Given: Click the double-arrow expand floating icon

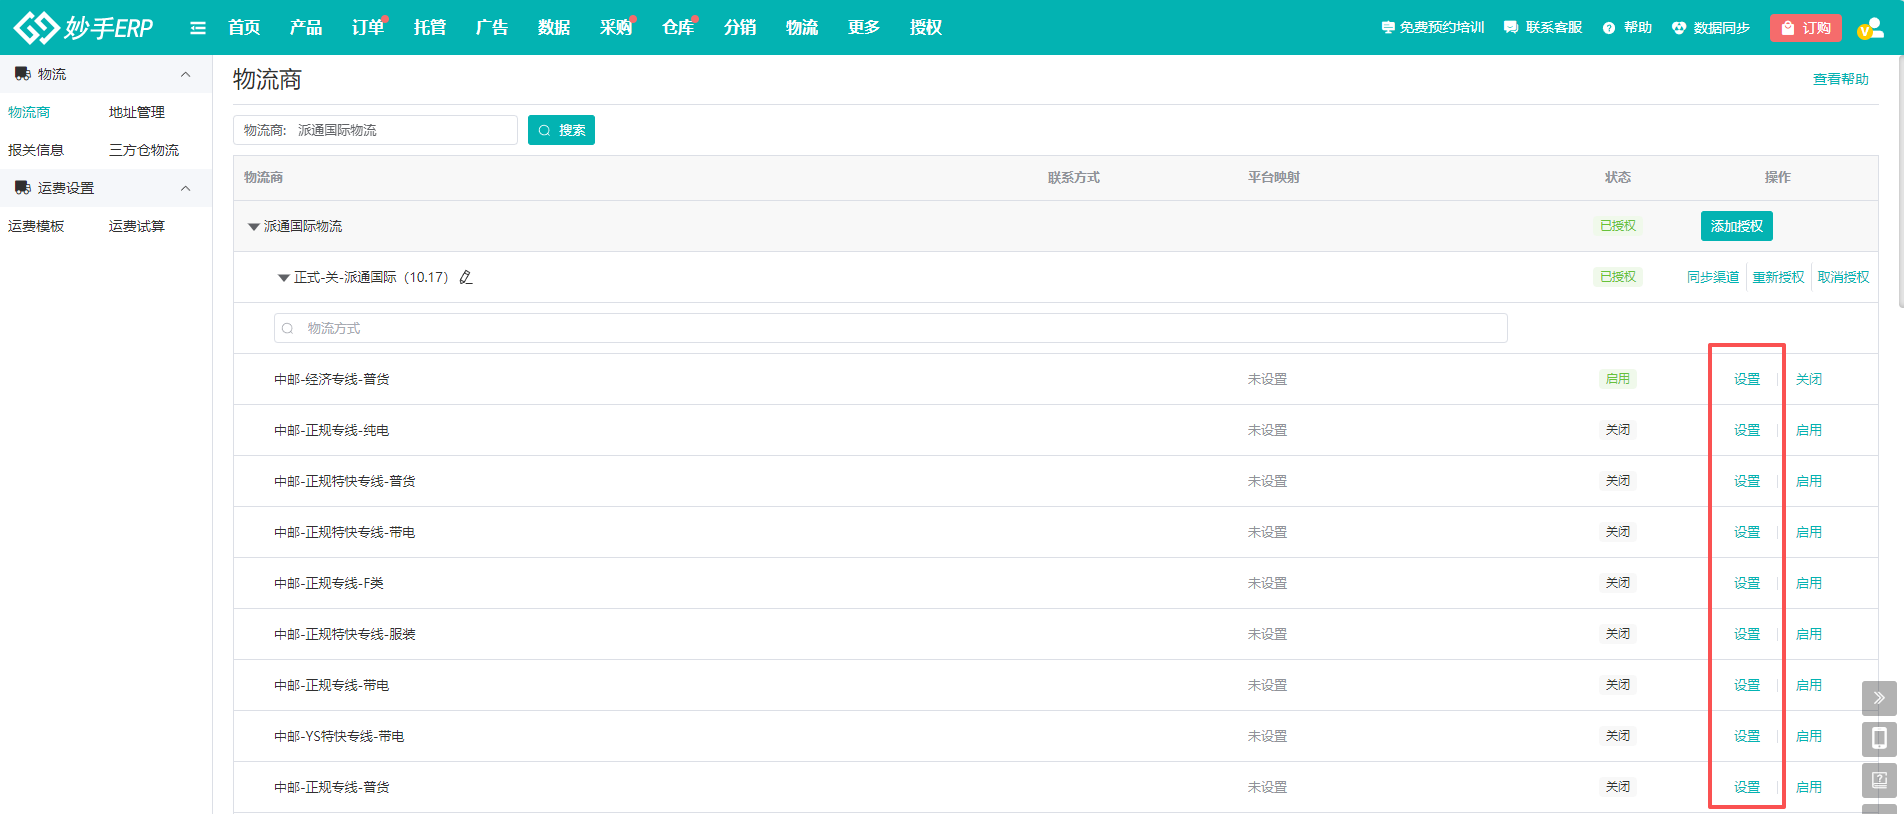Looking at the screenshot, I should [1879, 698].
